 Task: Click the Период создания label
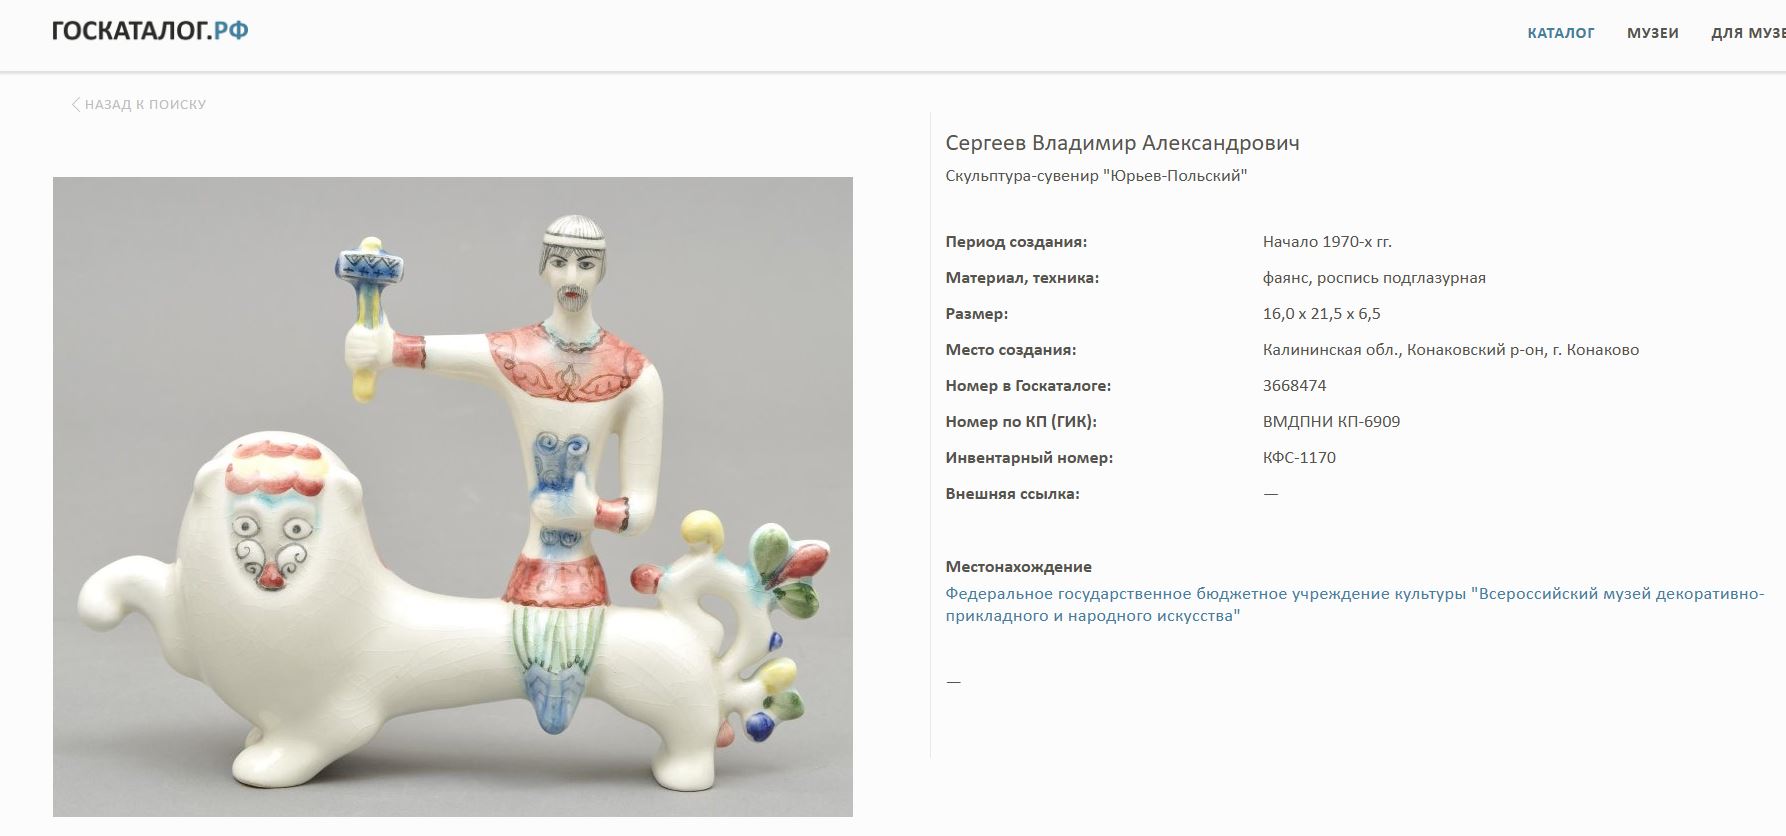pos(1016,241)
